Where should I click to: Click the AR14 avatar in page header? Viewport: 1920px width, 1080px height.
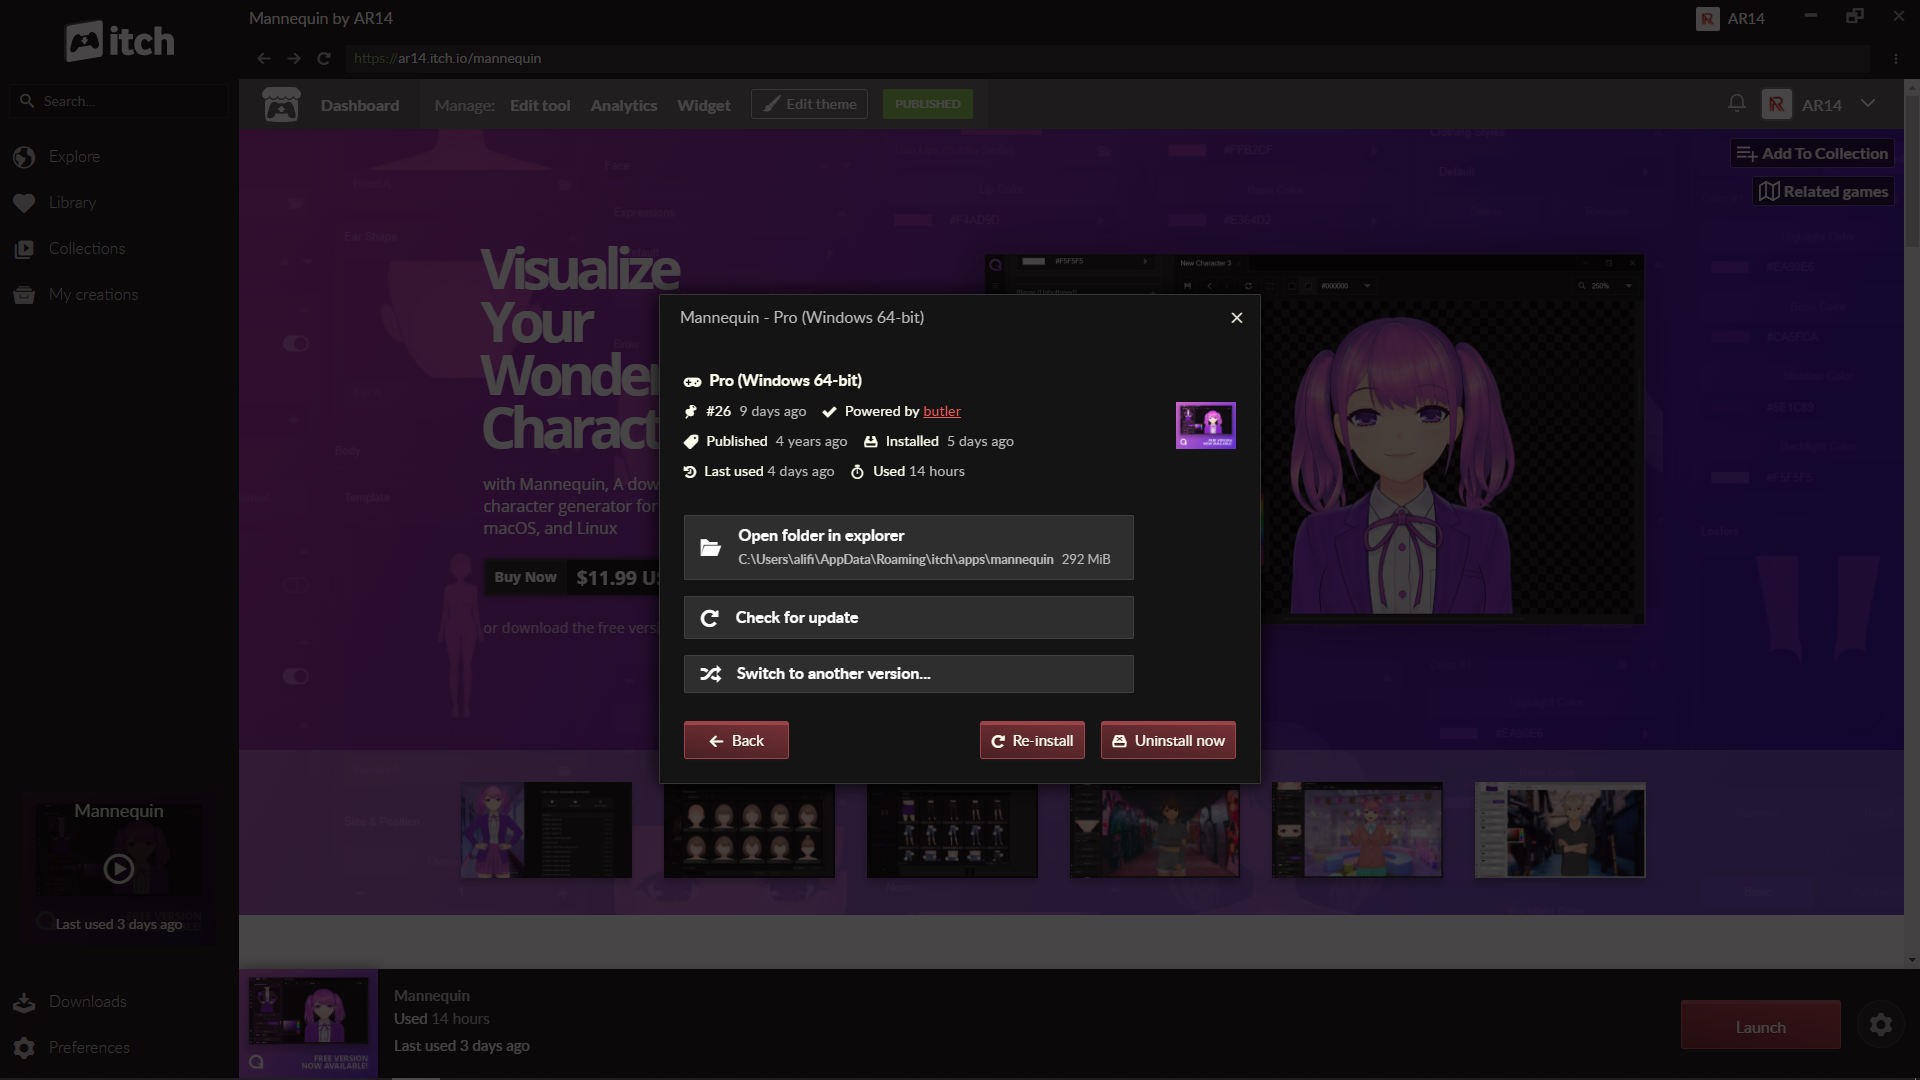click(1776, 104)
